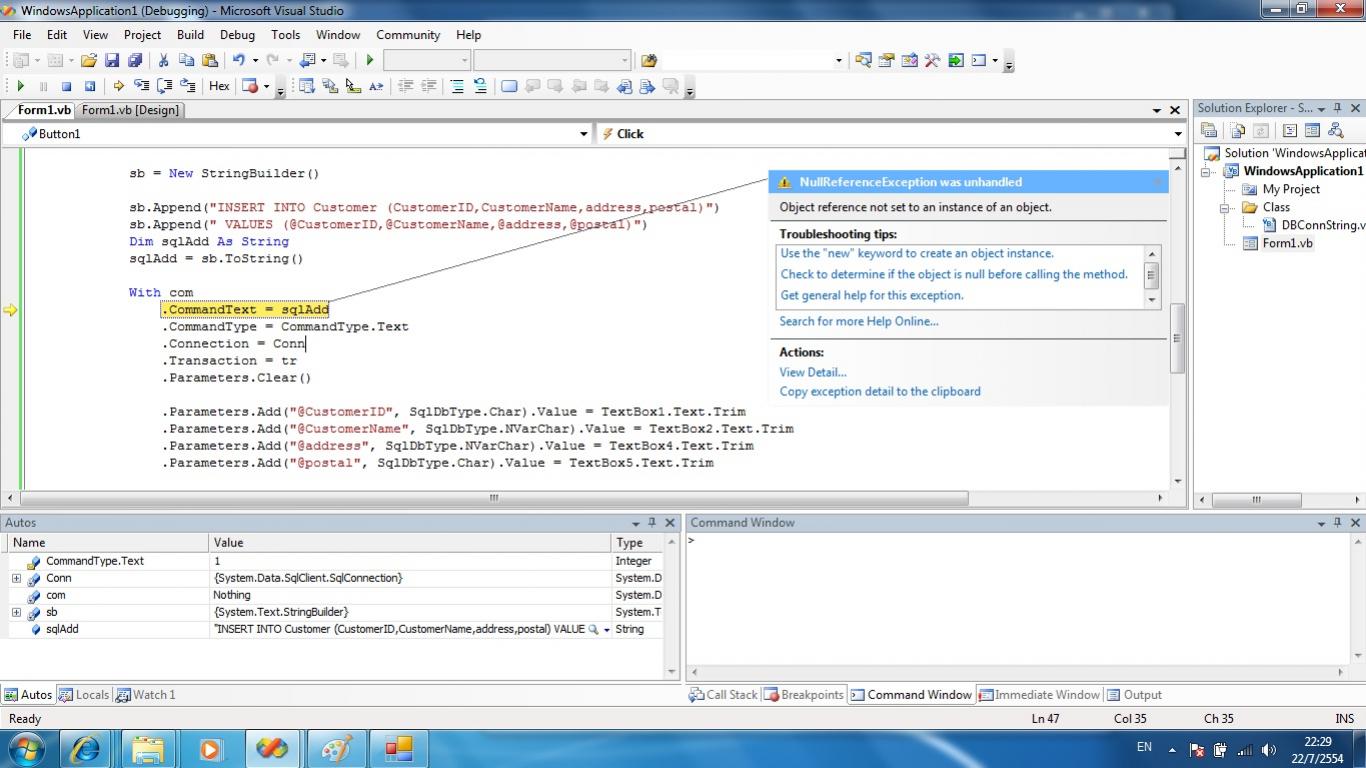Expand the Conn variable in Autos
The height and width of the screenshot is (768, 1366).
pyautogui.click(x=16, y=579)
